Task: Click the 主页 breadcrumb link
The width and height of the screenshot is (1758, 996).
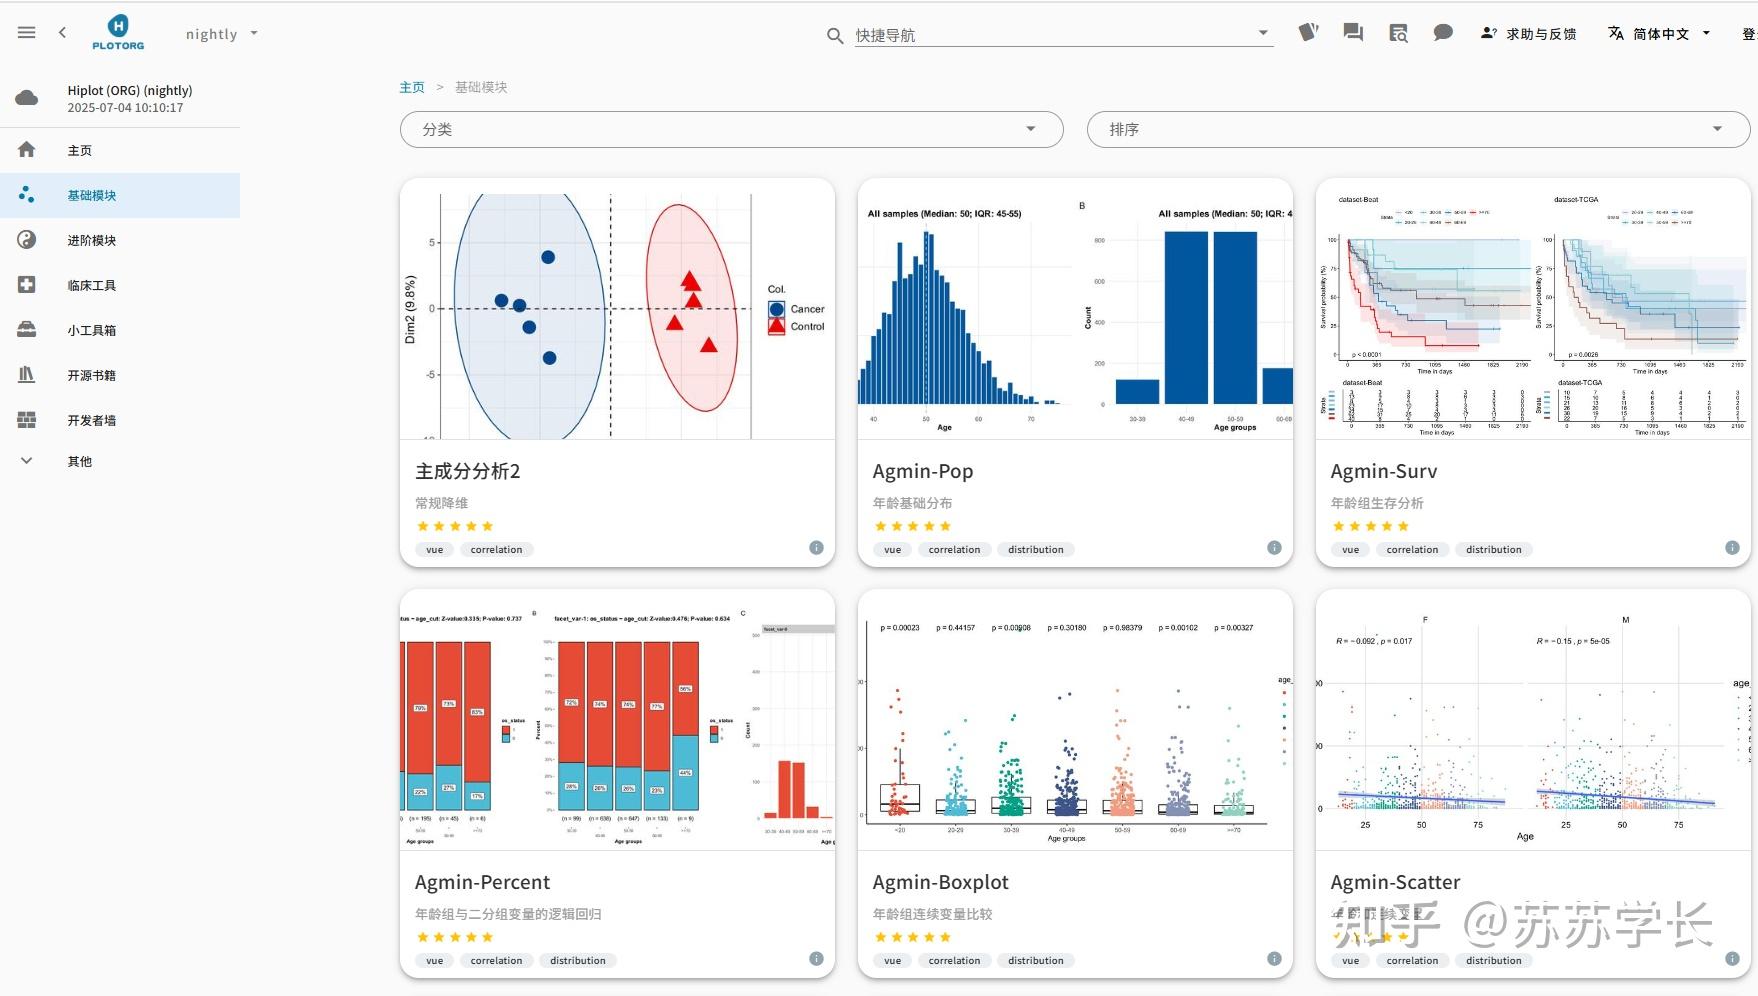Action: [x=412, y=87]
